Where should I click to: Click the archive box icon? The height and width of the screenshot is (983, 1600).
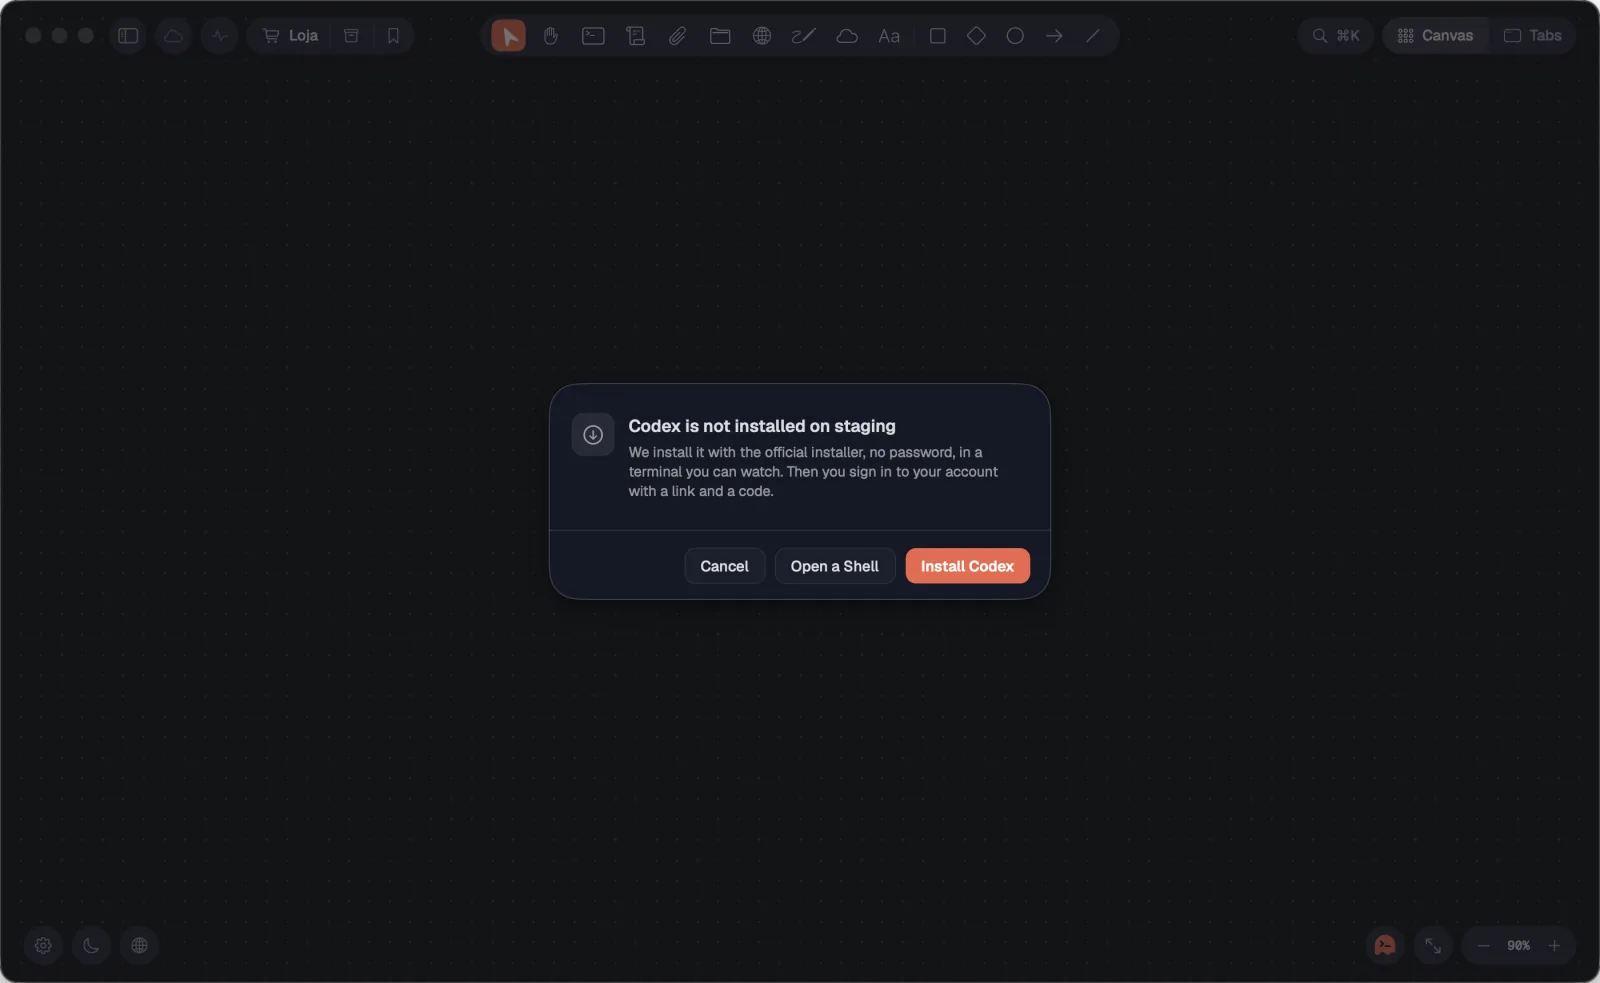pos(351,36)
